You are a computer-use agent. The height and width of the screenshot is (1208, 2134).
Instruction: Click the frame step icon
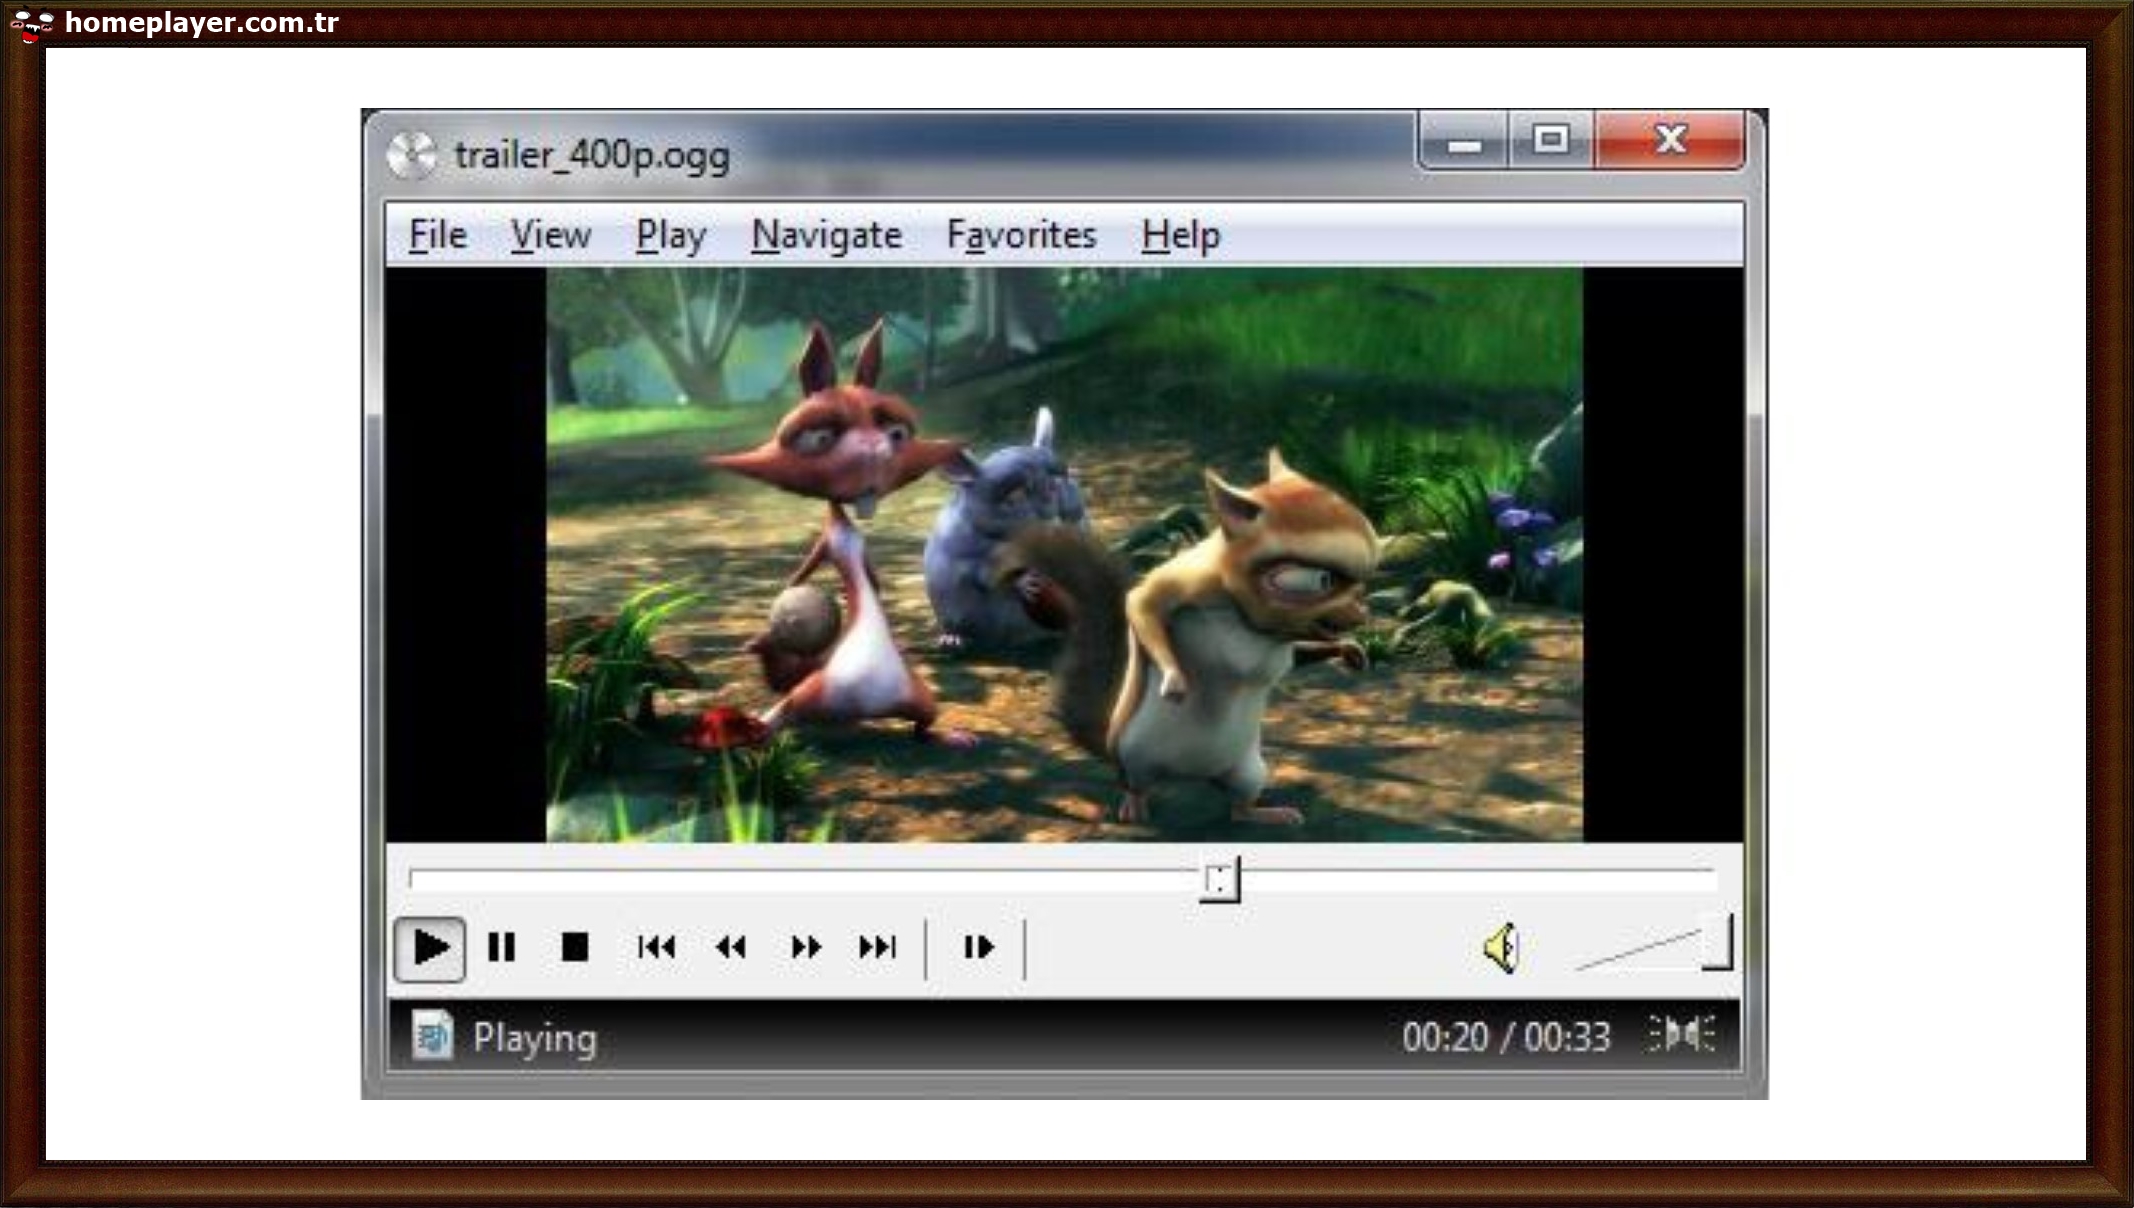pos(977,948)
